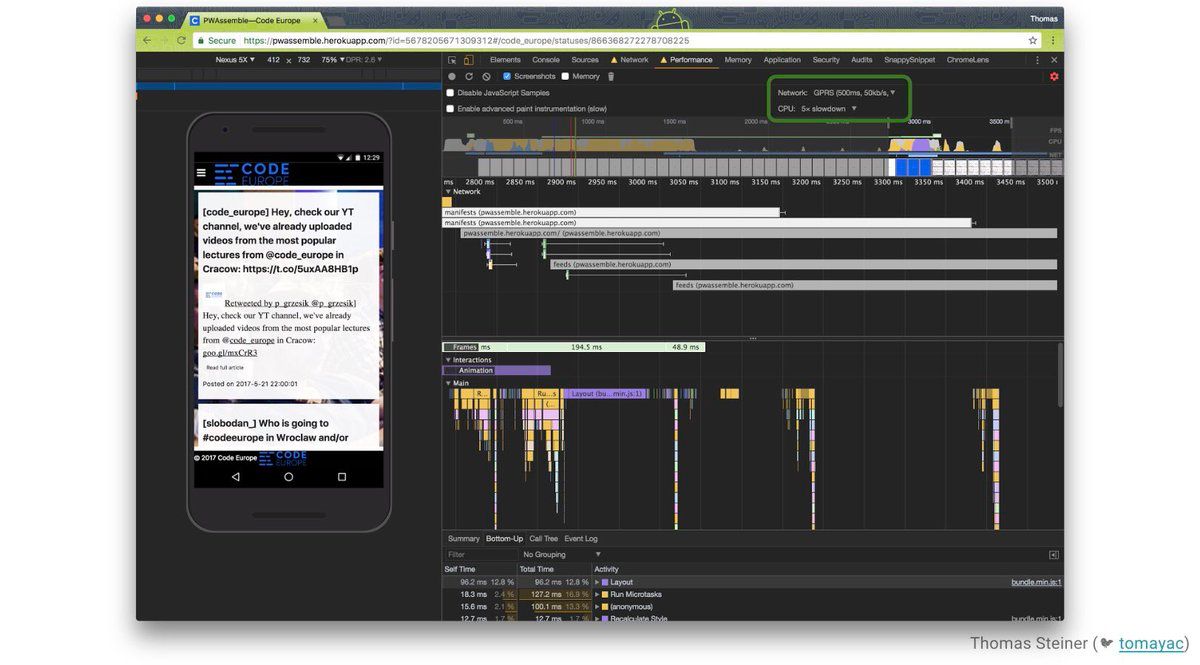Click the clear recording icon
Screen dimensions: 1200x665
[486, 76]
